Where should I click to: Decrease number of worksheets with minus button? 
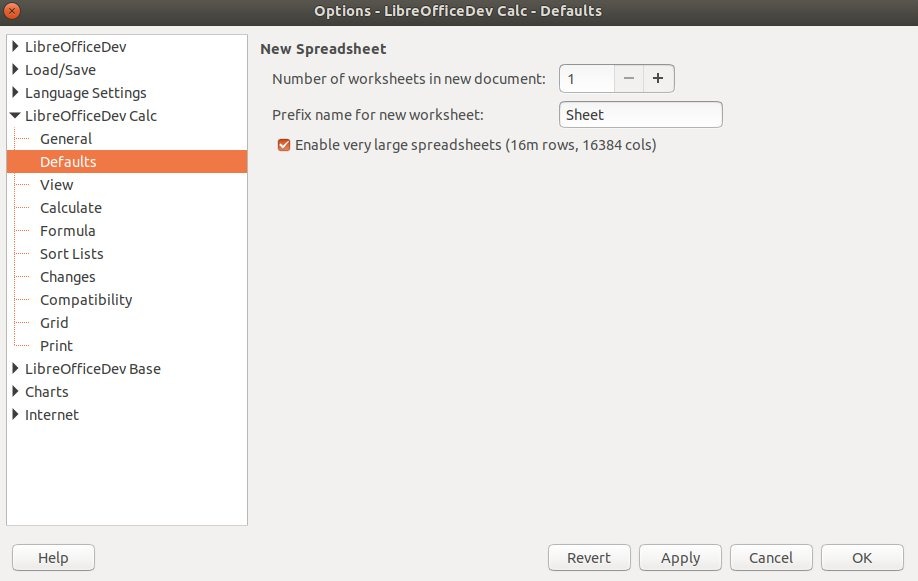pyautogui.click(x=629, y=78)
